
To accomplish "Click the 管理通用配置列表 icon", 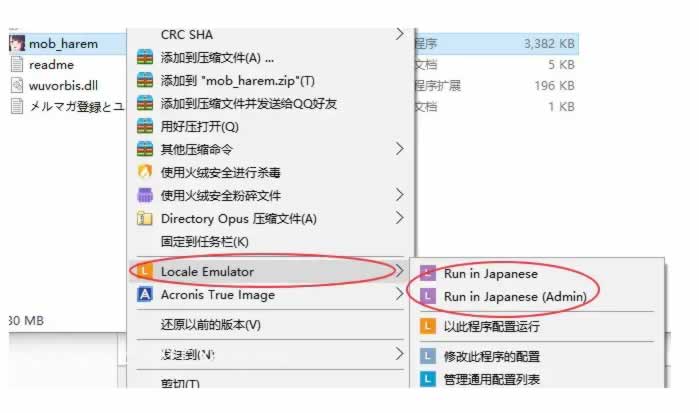I will point(428,379).
